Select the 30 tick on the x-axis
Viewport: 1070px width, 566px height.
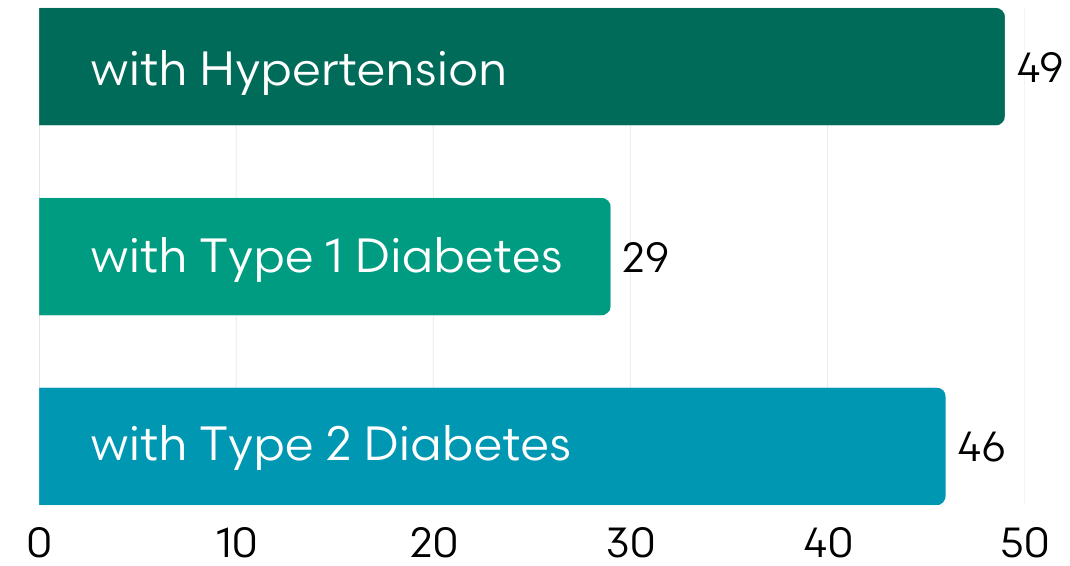pyautogui.click(x=630, y=543)
